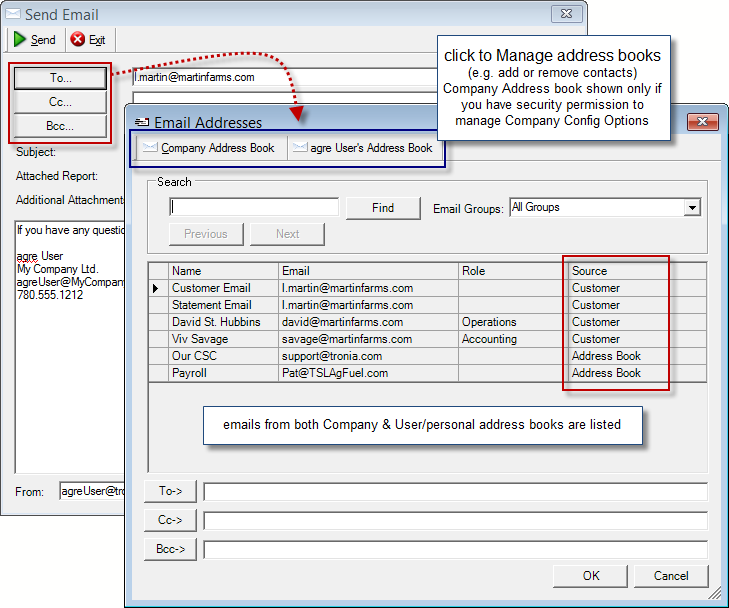The width and height of the screenshot is (729, 608).
Task: Sort by the Source column header
Action: 637,271
